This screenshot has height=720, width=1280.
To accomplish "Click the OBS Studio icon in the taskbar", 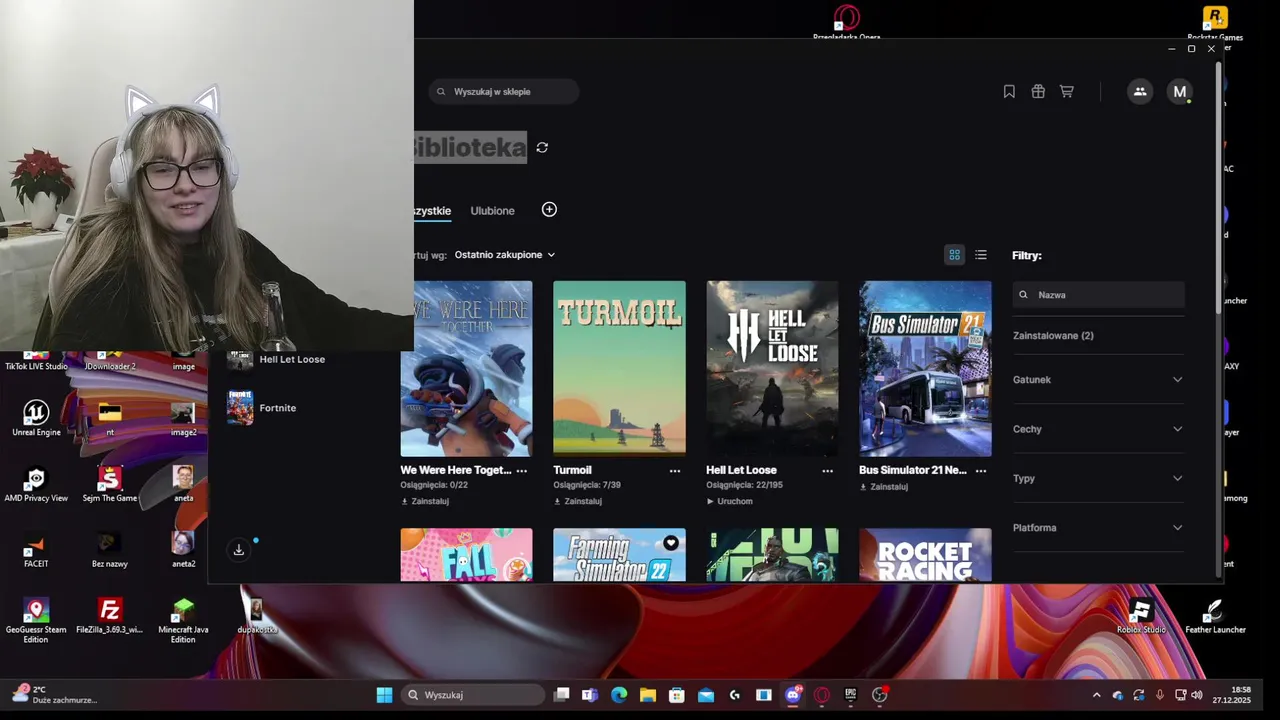I will [x=880, y=695].
